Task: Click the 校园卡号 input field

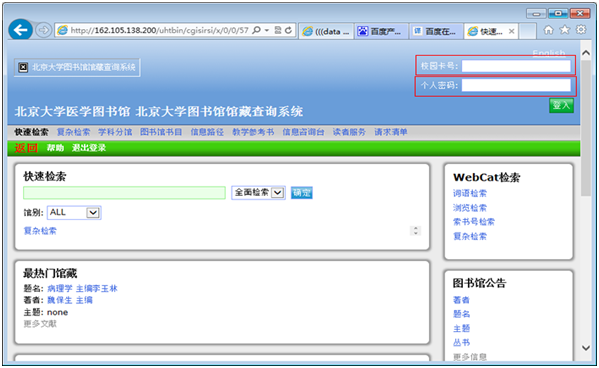Action: tap(516, 66)
